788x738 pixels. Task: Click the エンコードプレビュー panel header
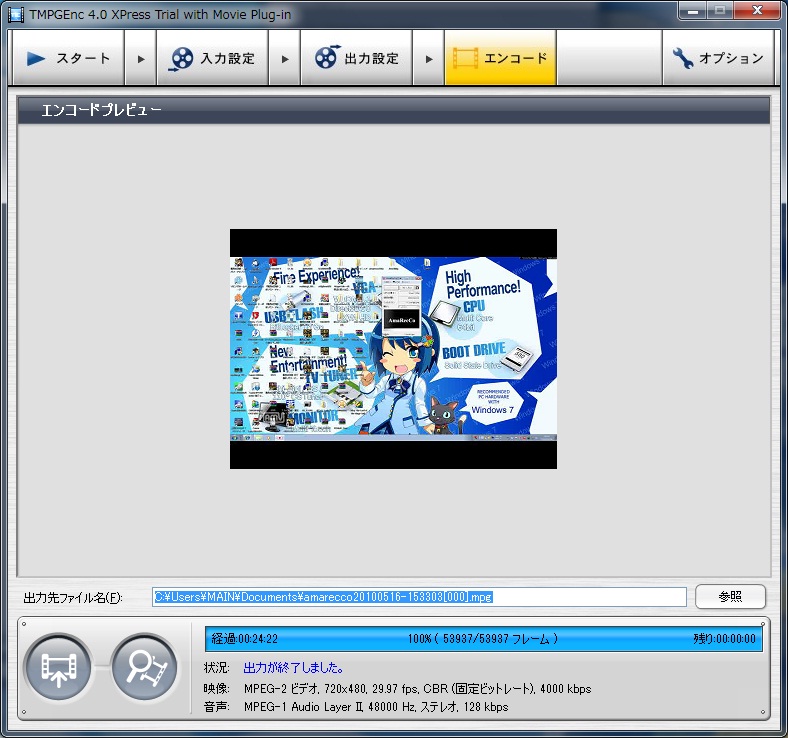coord(393,110)
